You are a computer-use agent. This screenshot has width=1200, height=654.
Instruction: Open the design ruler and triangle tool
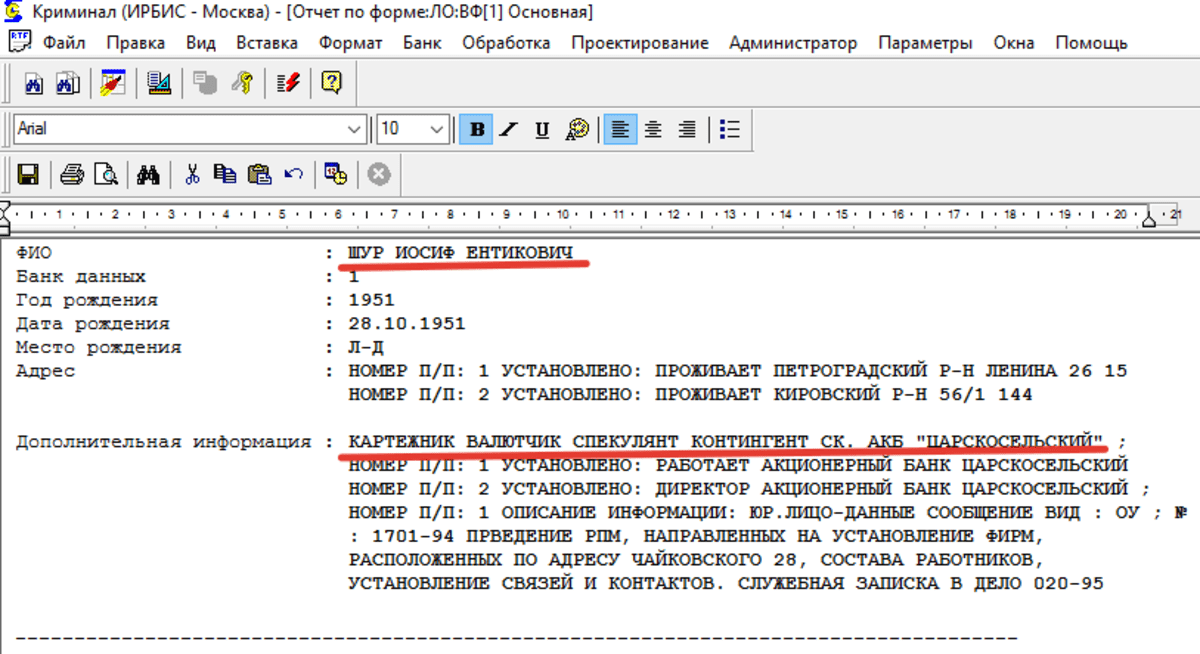point(160,84)
